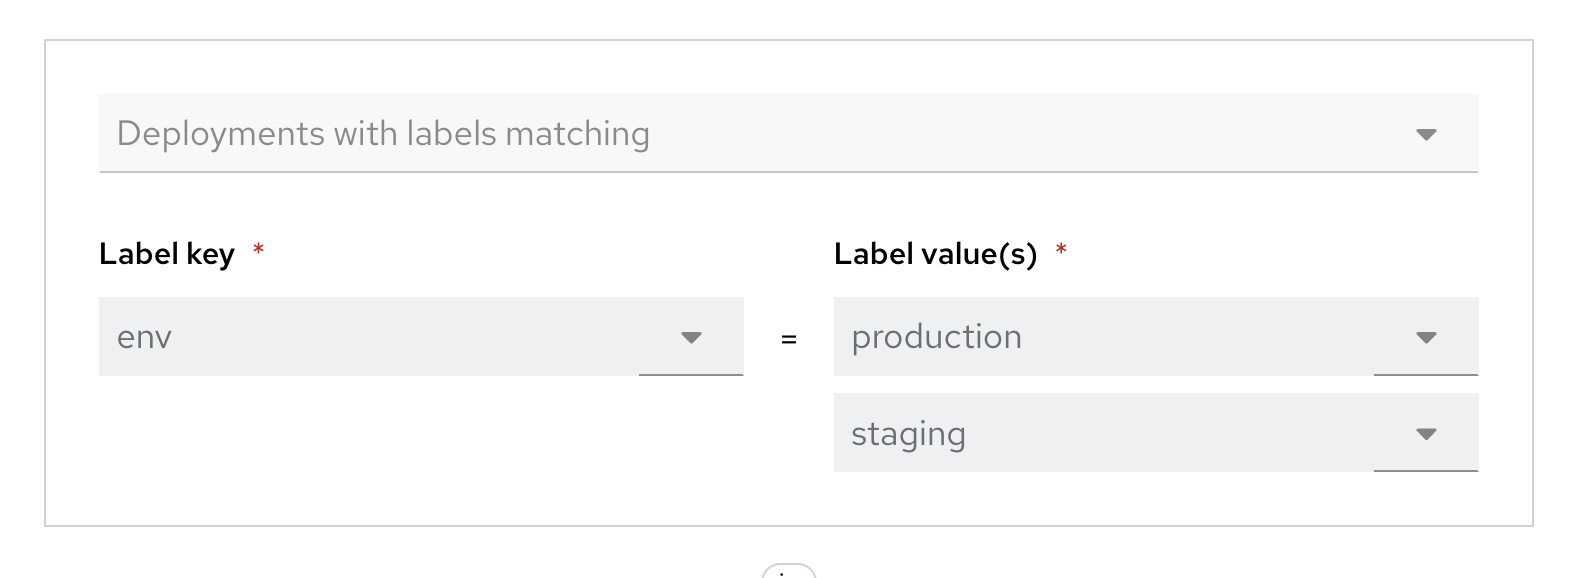The width and height of the screenshot is (1570, 578).
Task: Click the 'env' text in the key field
Action: pyautogui.click(x=144, y=338)
